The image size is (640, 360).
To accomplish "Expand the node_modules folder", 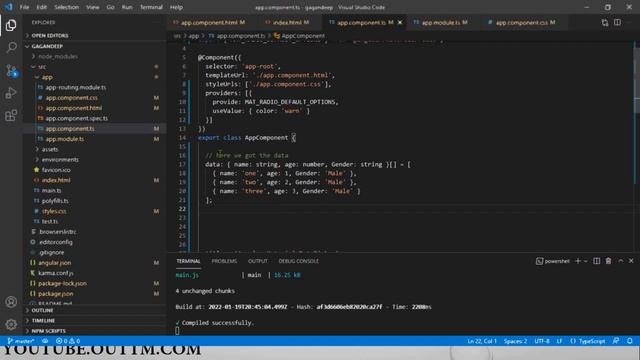I will [x=58, y=56].
